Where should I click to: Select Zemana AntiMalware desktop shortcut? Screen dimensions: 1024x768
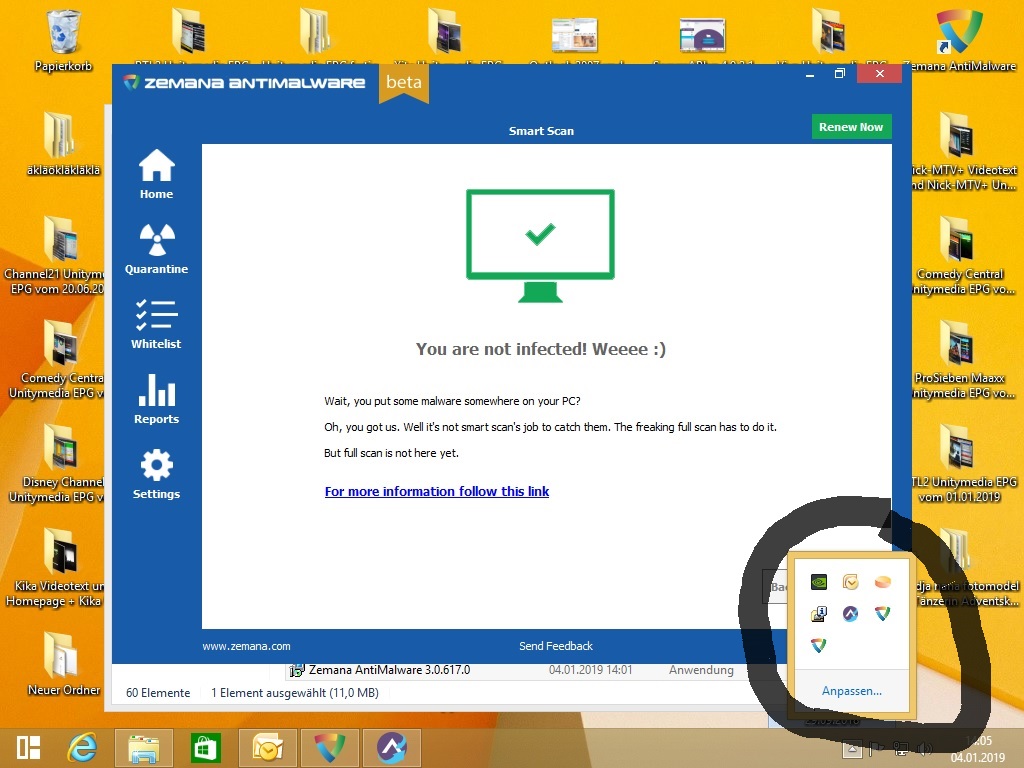(959, 40)
